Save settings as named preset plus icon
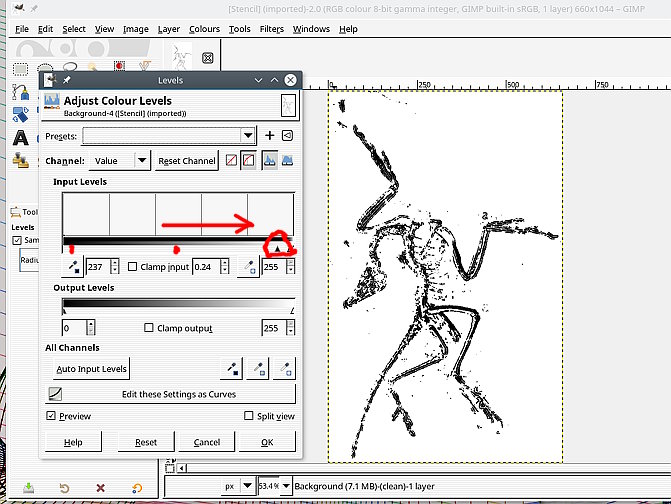This screenshot has width=671, height=504. [x=269, y=135]
